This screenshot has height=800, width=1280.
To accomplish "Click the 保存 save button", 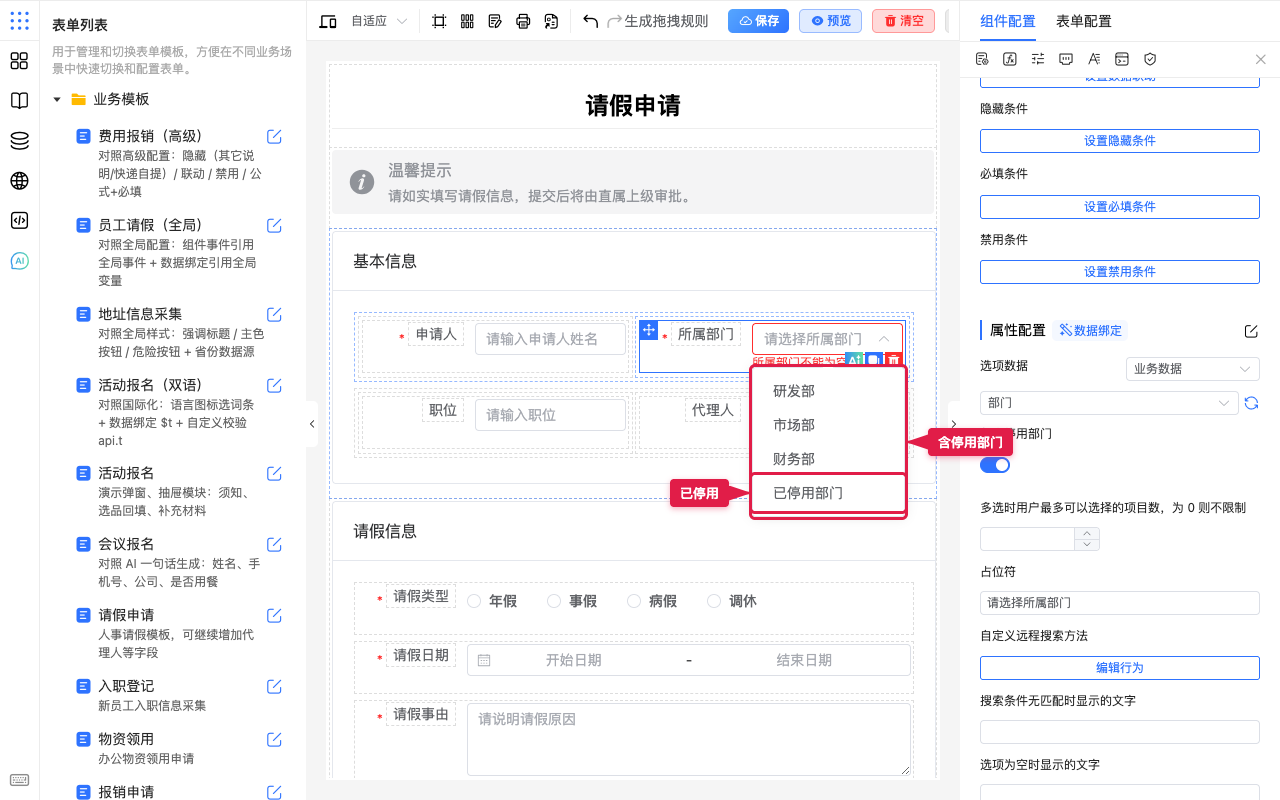I will tap(758, 21).
